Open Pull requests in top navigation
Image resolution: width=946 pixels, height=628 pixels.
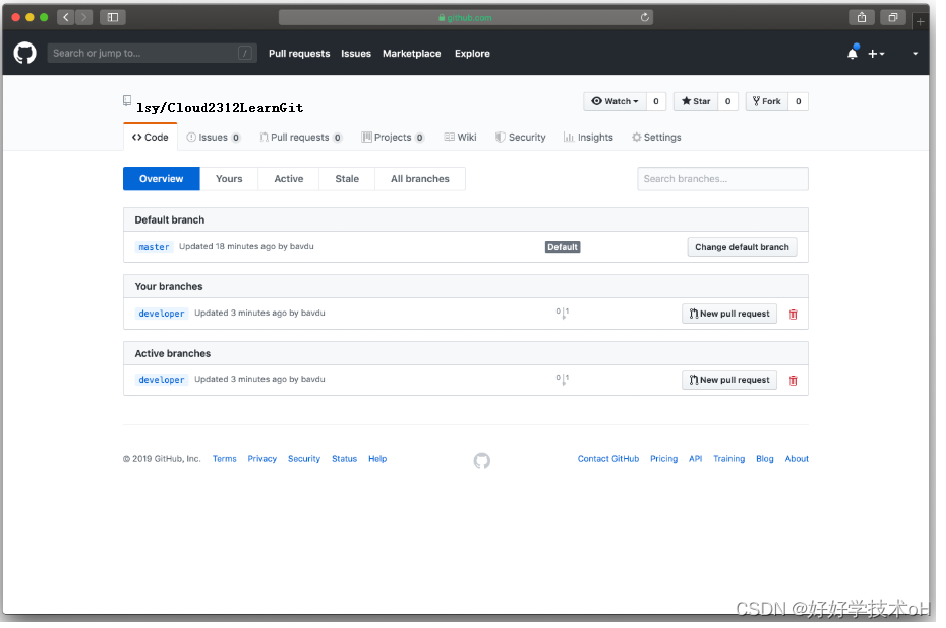[299, 54]
